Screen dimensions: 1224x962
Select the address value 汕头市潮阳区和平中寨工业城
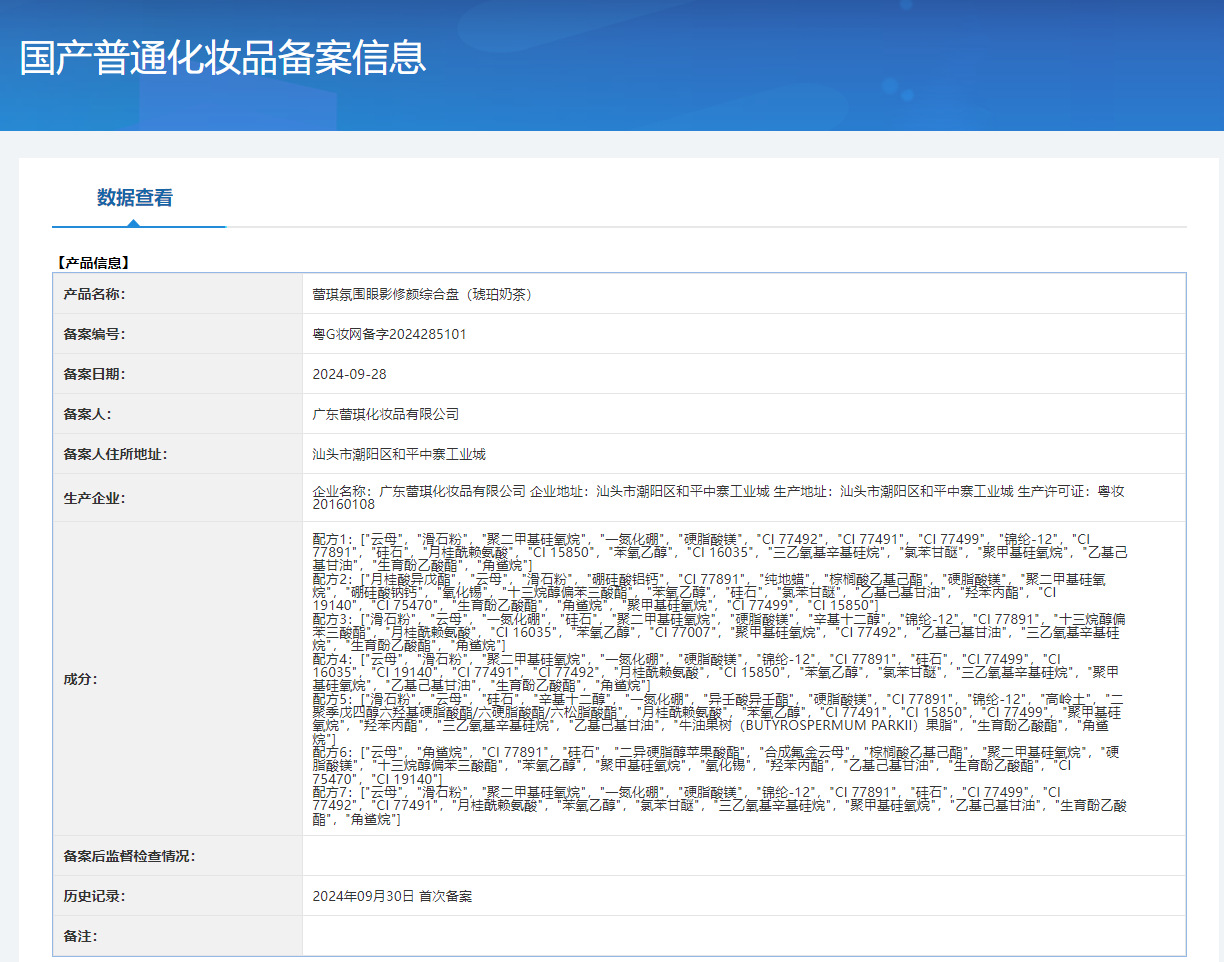point(399,454)
